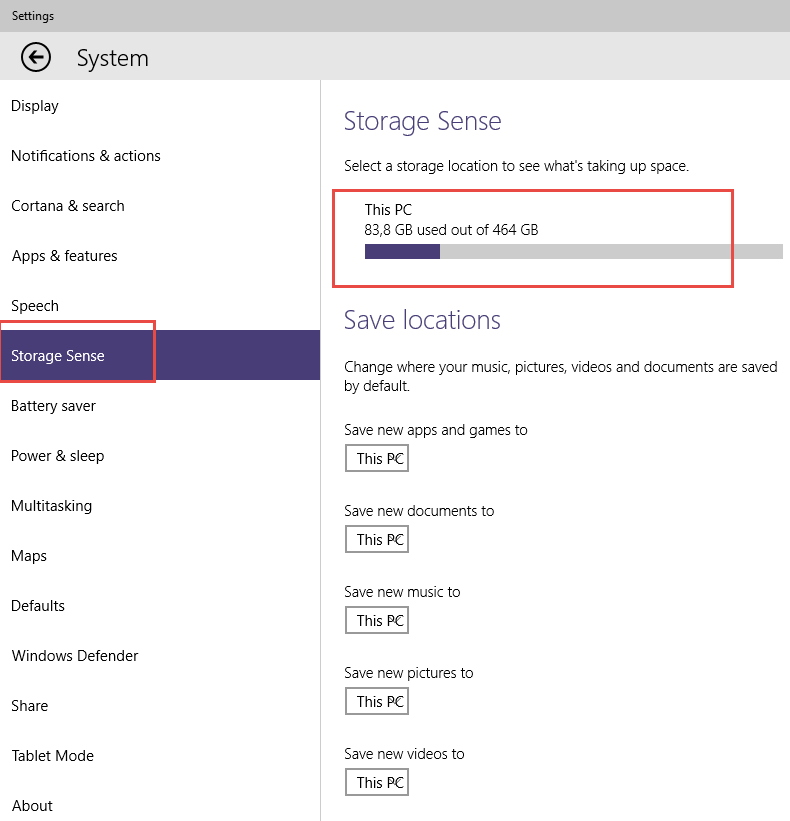Open Battery saver settings
The width and height of the screenshot is (790, 821).
54,406
